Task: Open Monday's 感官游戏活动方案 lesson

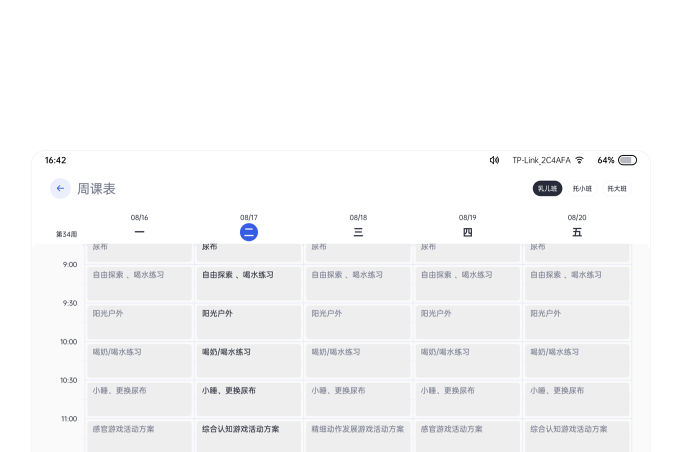Action: [x=139, y=436]
